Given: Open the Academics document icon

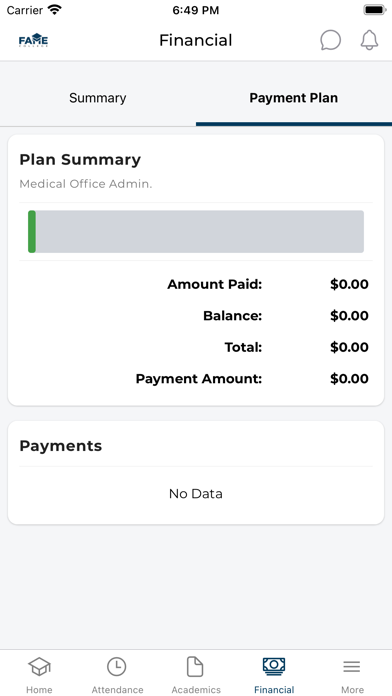Looking at the screenshot, I should 195,667.
